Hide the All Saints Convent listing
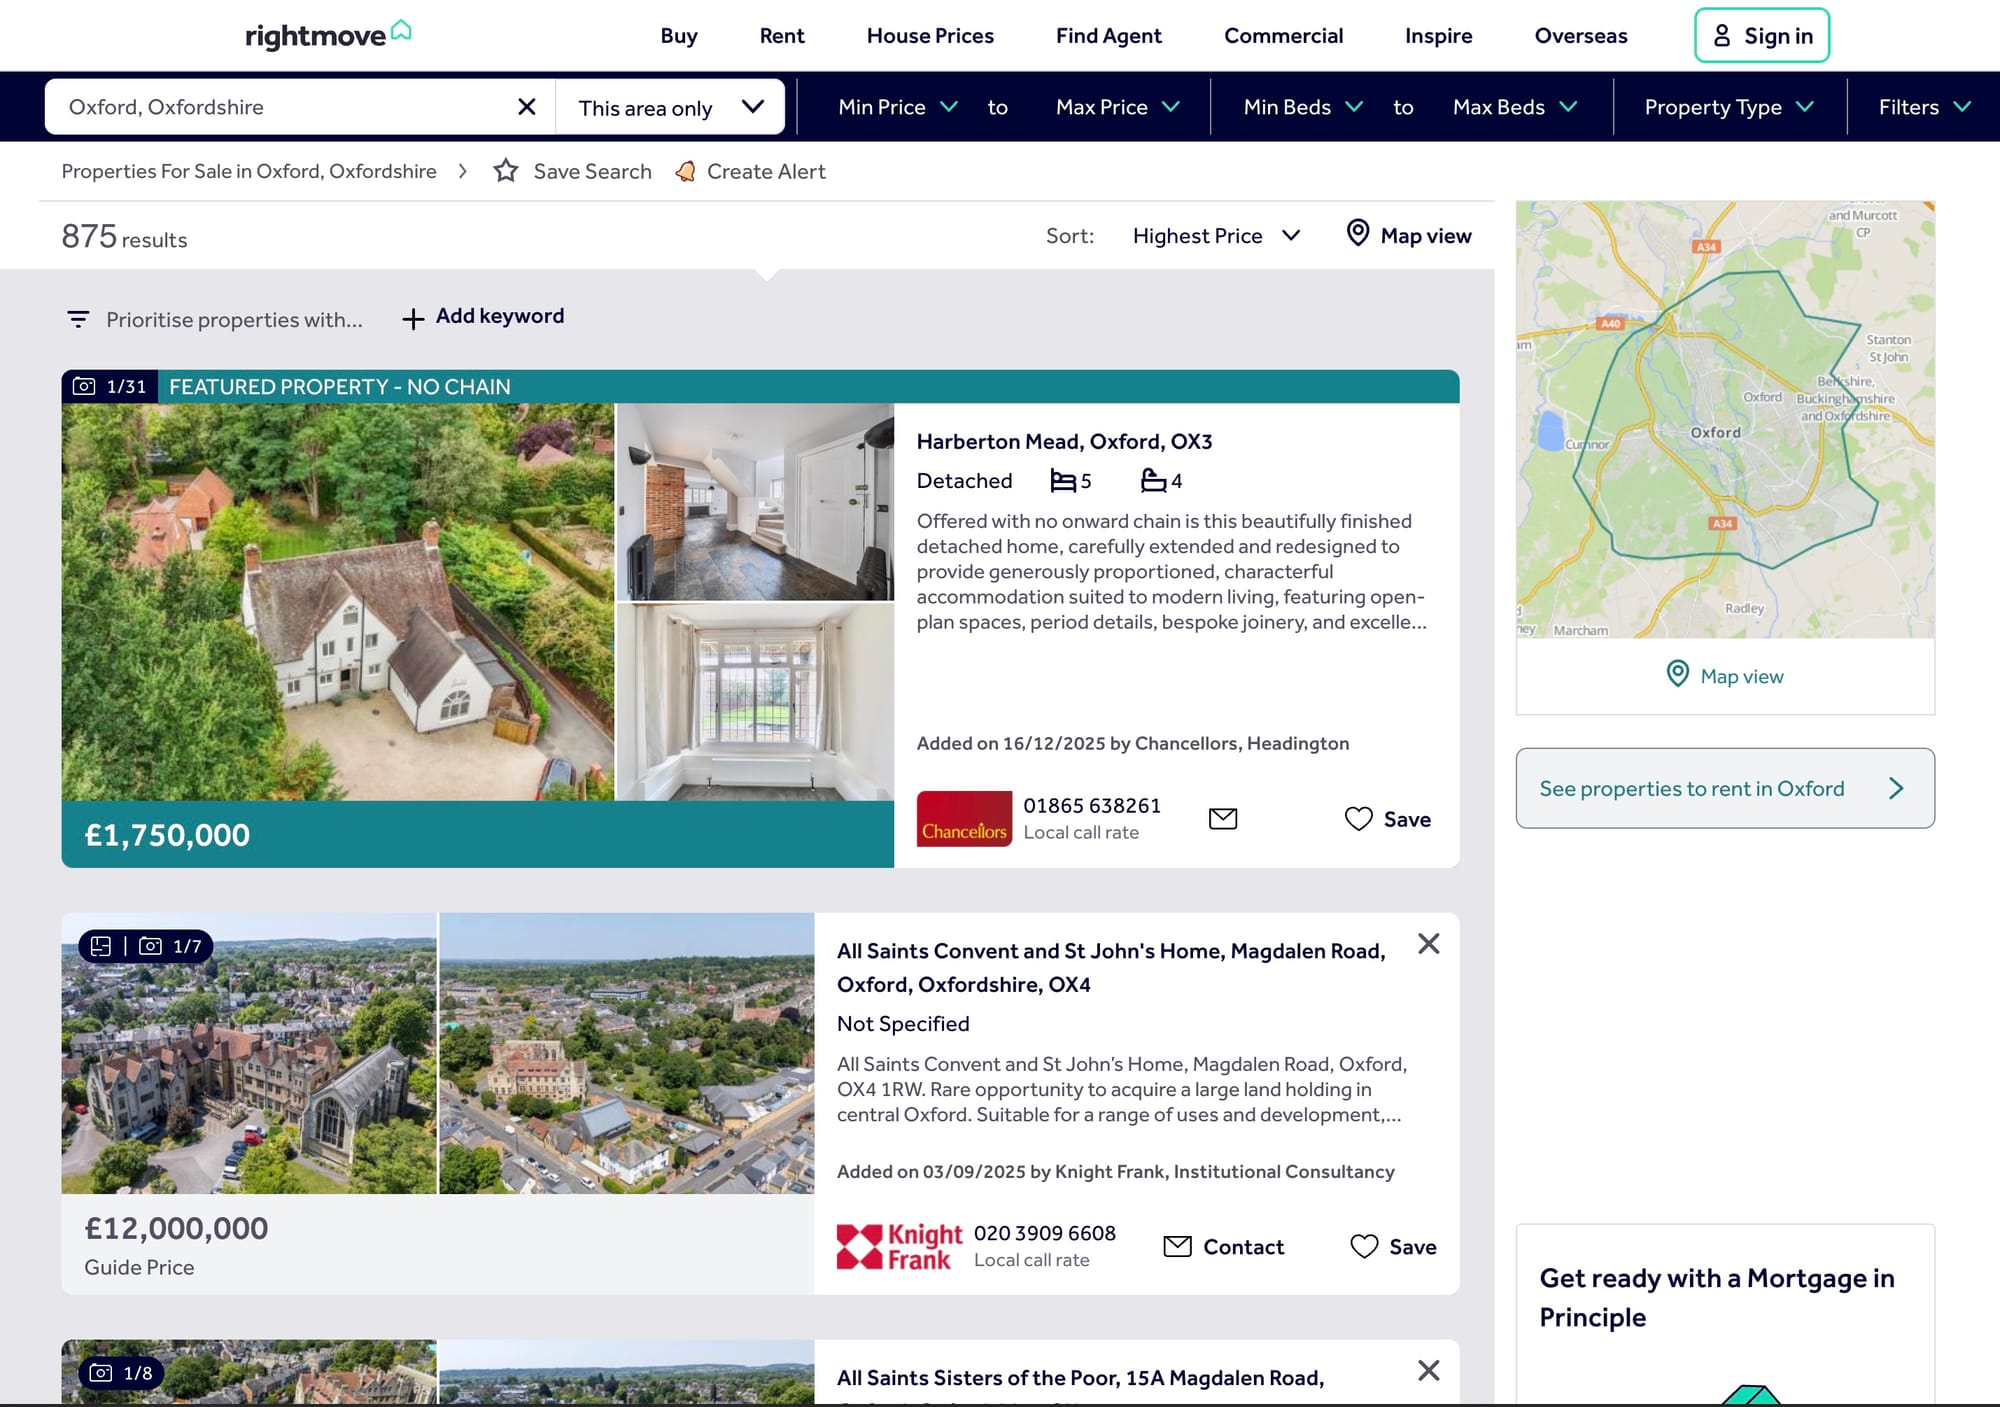This screenshot has width=2000, height=1407. tap(1429, 944)
